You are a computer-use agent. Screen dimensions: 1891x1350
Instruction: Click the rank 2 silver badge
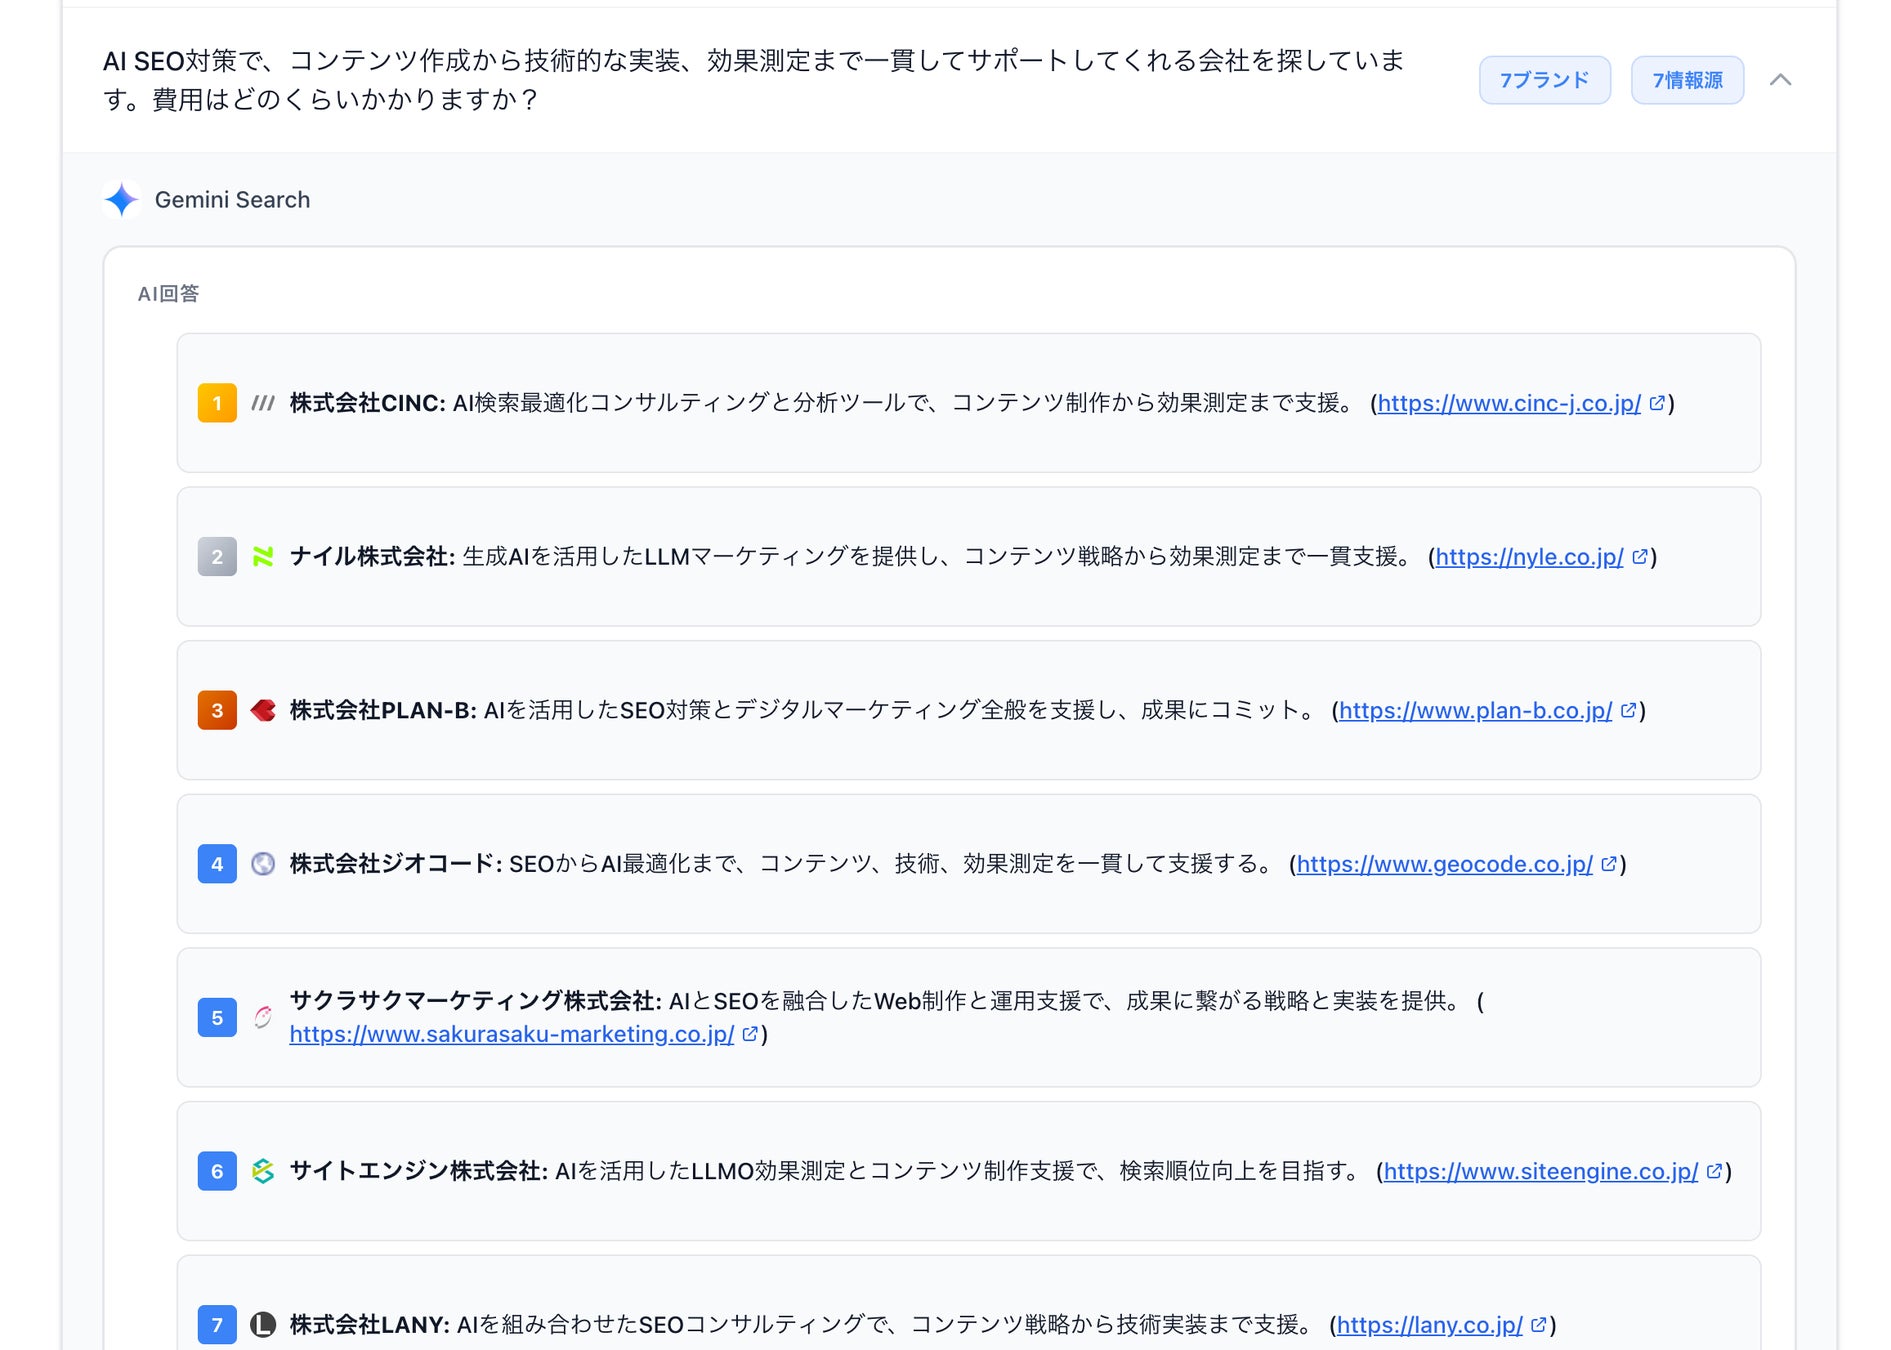click(x=217, y=557)
